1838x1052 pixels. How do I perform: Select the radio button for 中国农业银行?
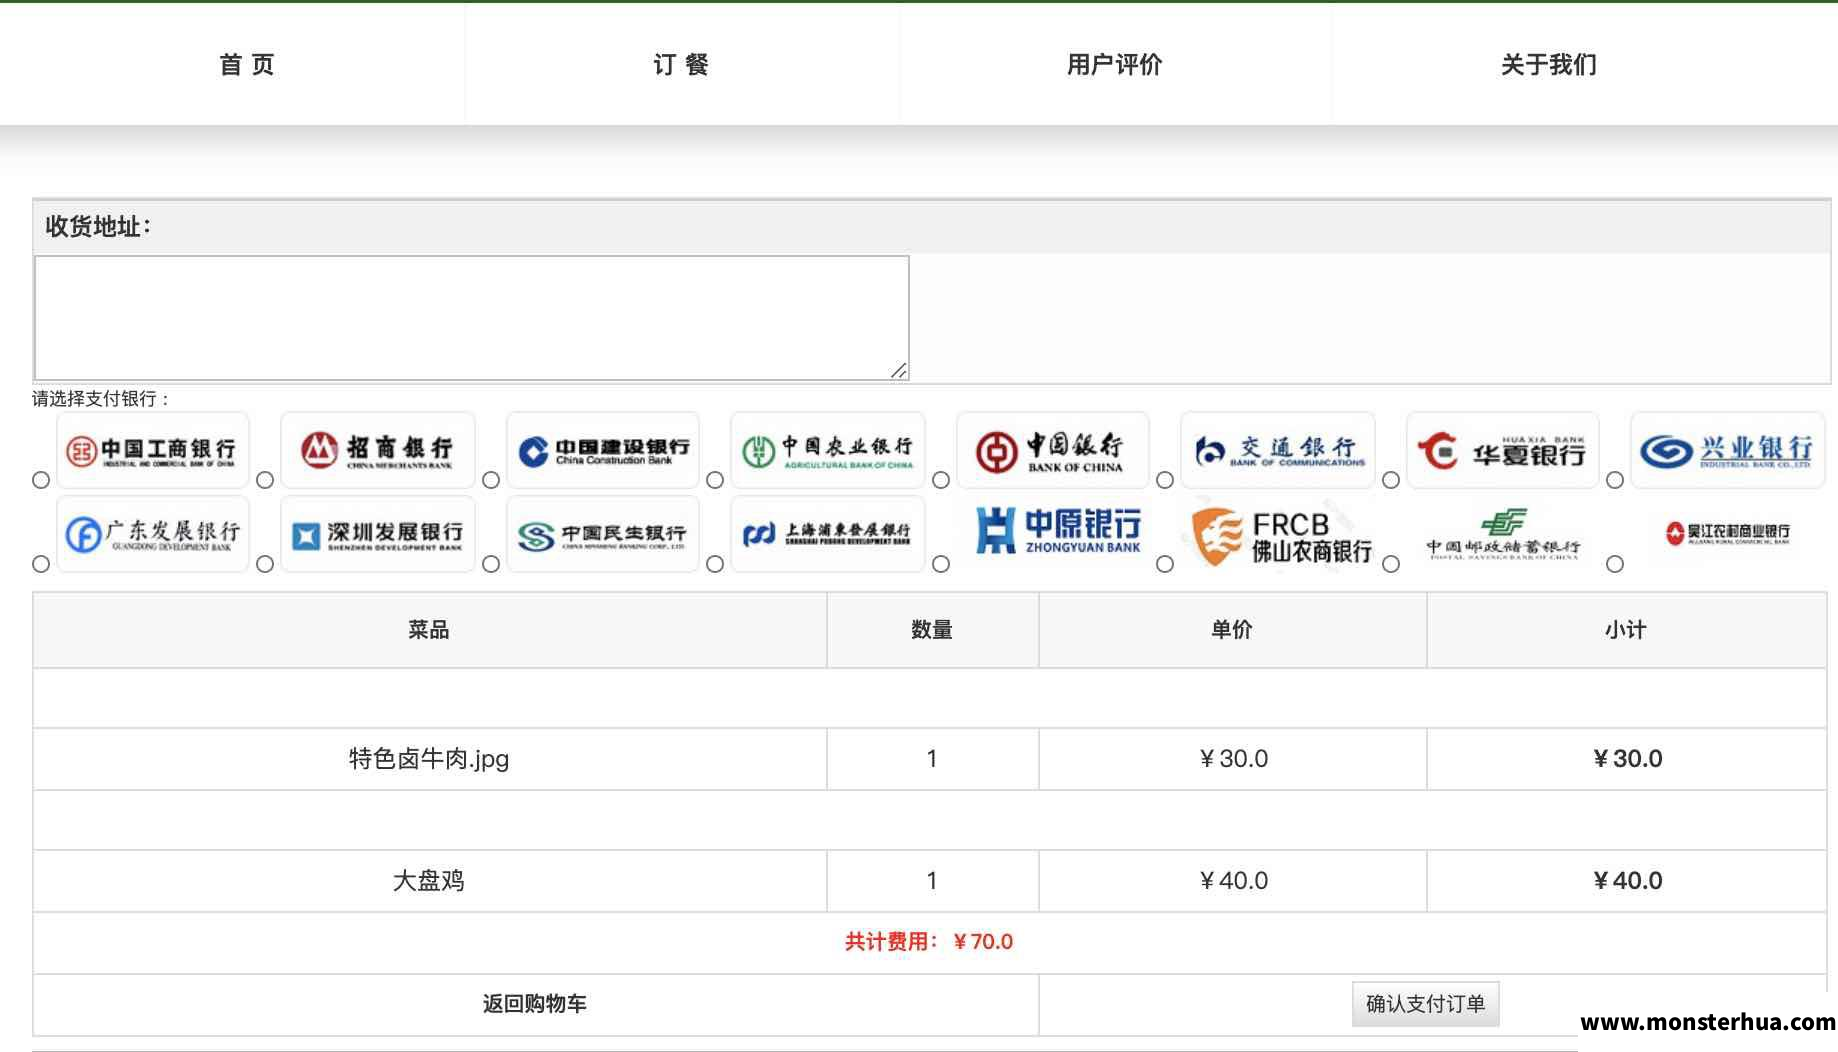(715, 480)
